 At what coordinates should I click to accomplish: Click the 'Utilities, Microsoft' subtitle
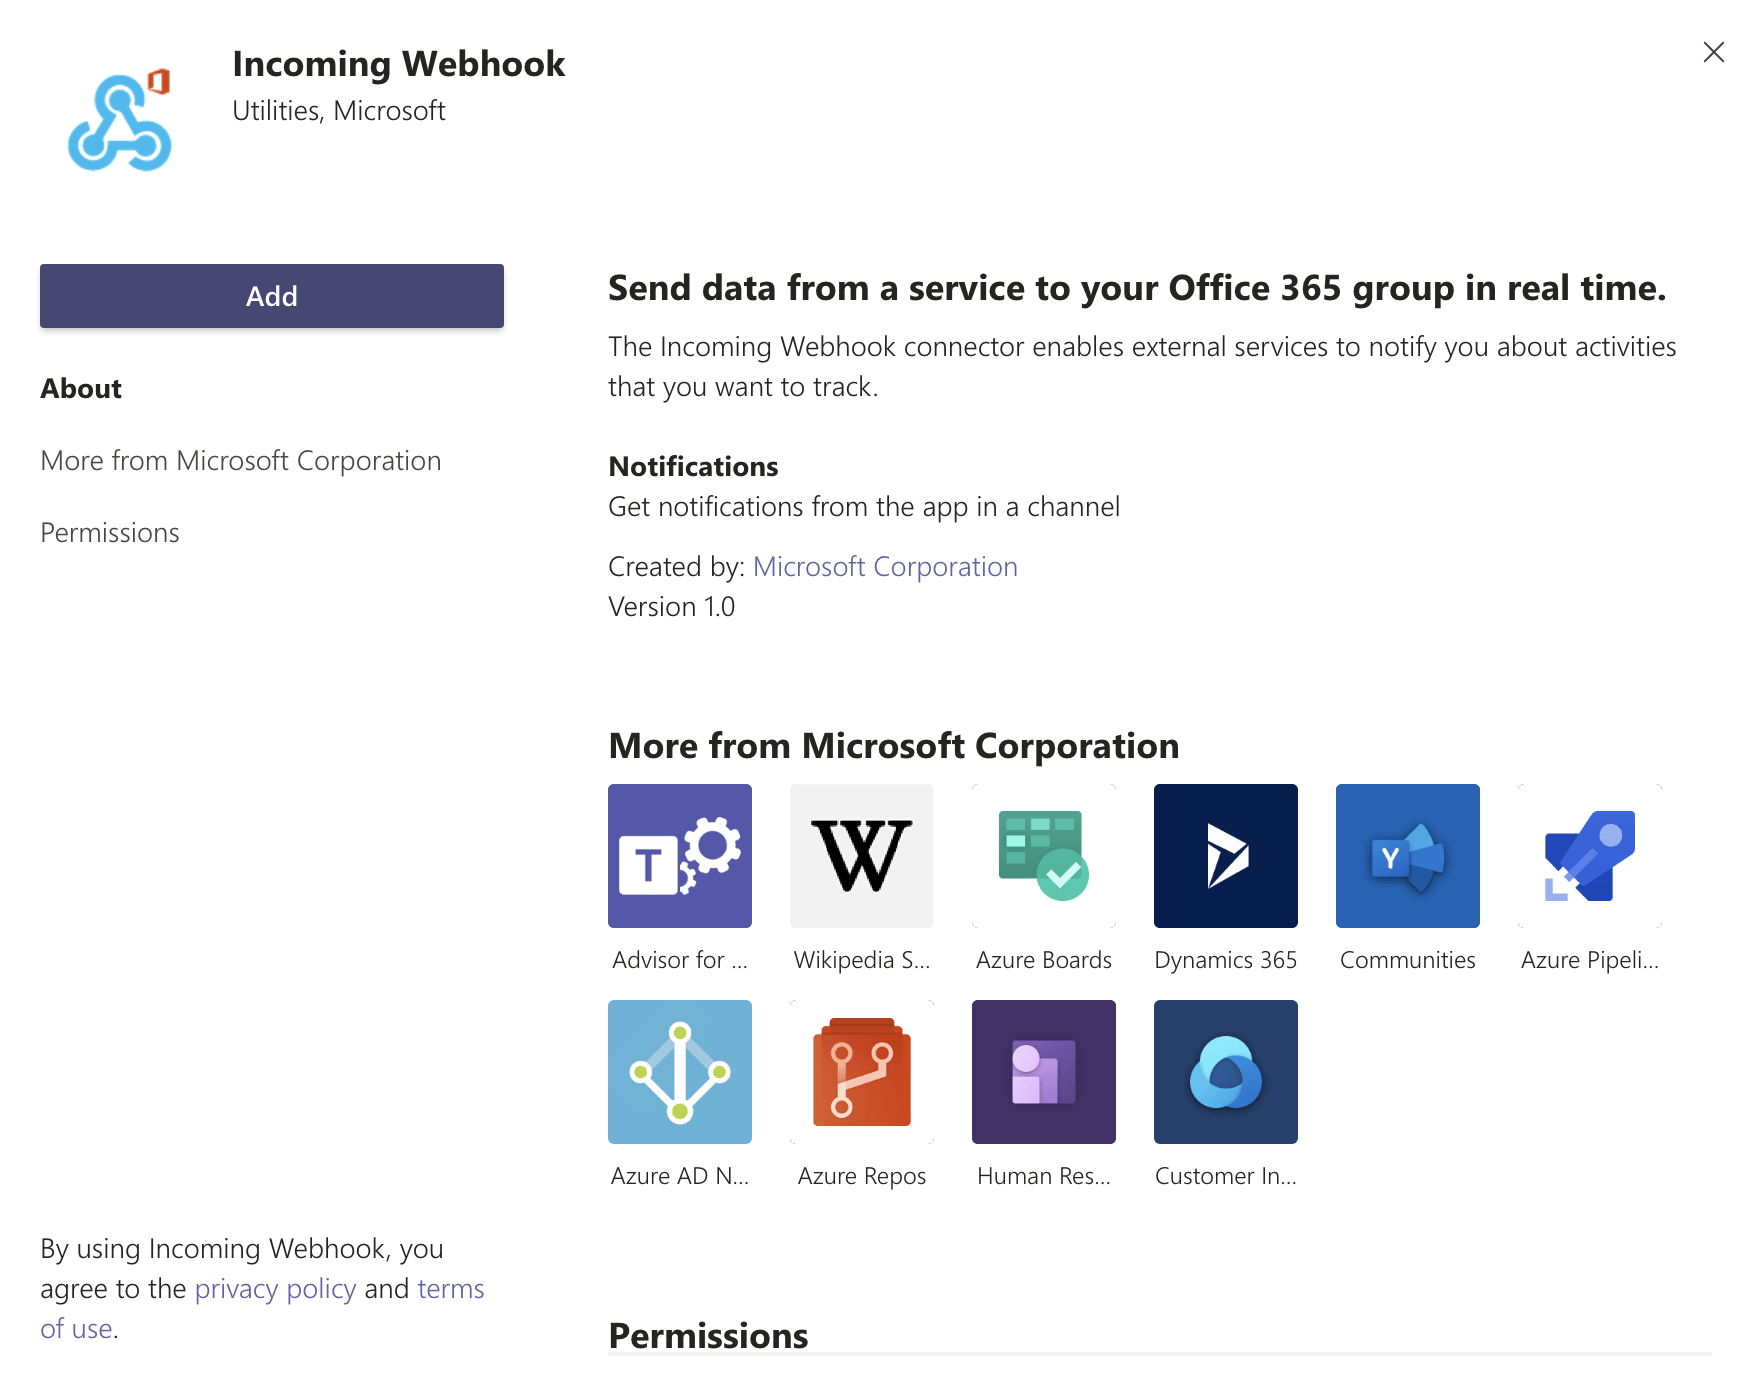pyautogui.click(x=339, y=111)
